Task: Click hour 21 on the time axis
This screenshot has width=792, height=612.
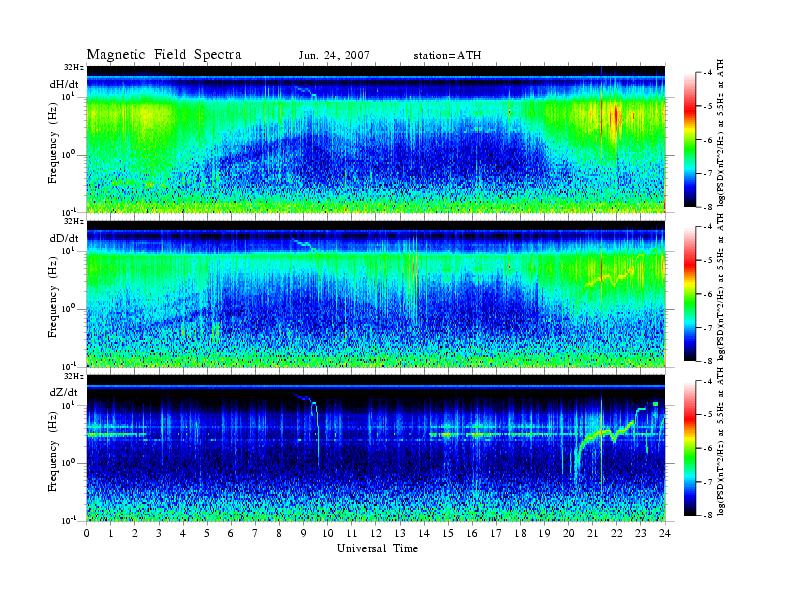Action: (x=592, y=533)
